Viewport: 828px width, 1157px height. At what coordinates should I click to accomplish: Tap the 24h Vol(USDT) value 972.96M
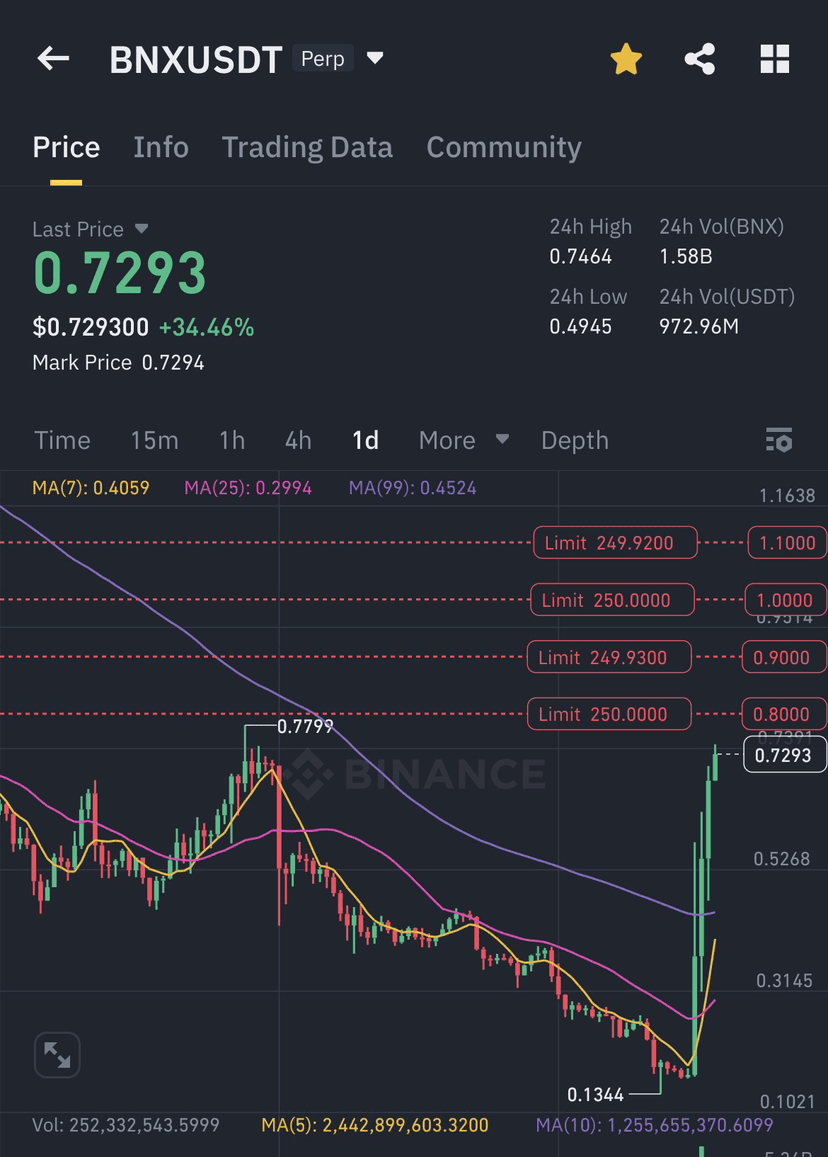pyautogui.click(x=699, y=326)
